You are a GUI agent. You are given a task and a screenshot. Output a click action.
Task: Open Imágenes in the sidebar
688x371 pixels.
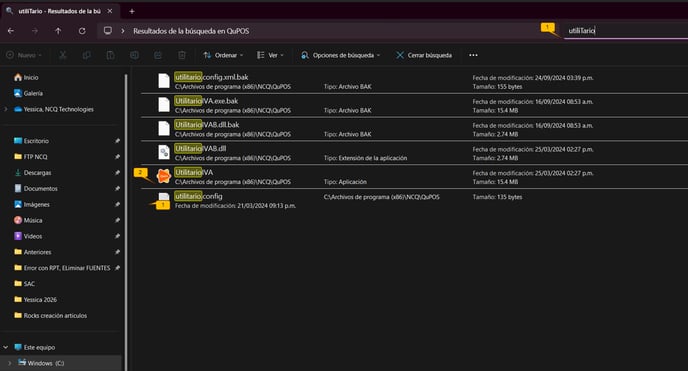click(x=32, y=204)
